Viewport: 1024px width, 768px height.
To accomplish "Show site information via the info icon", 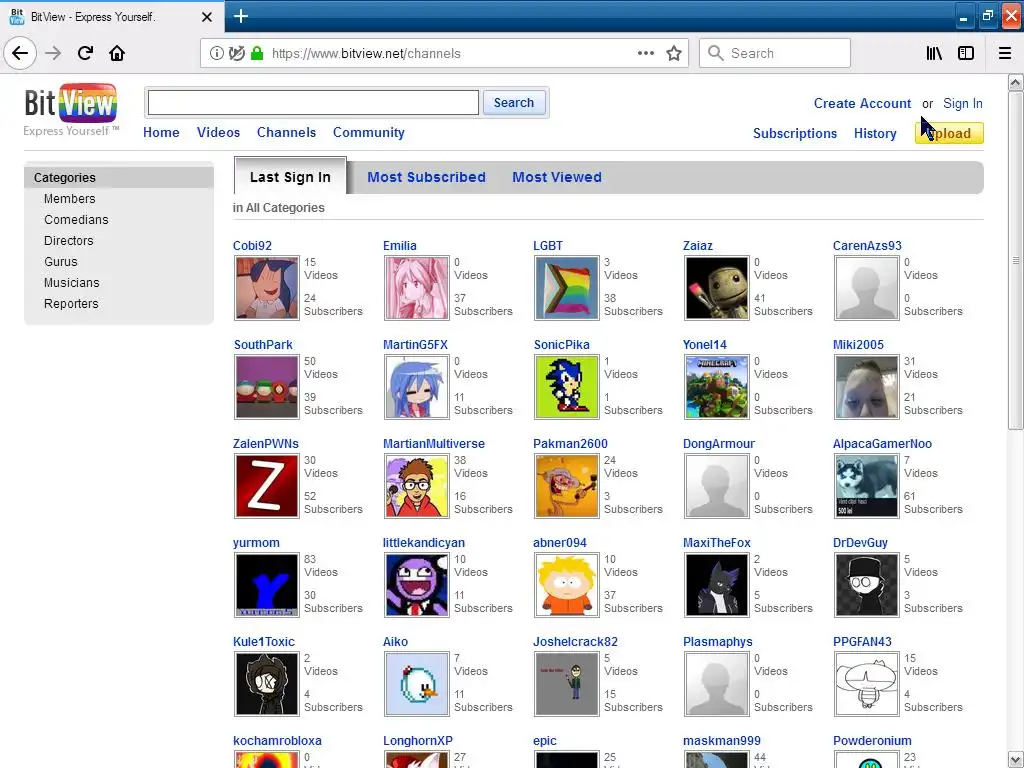I will 216,53.
